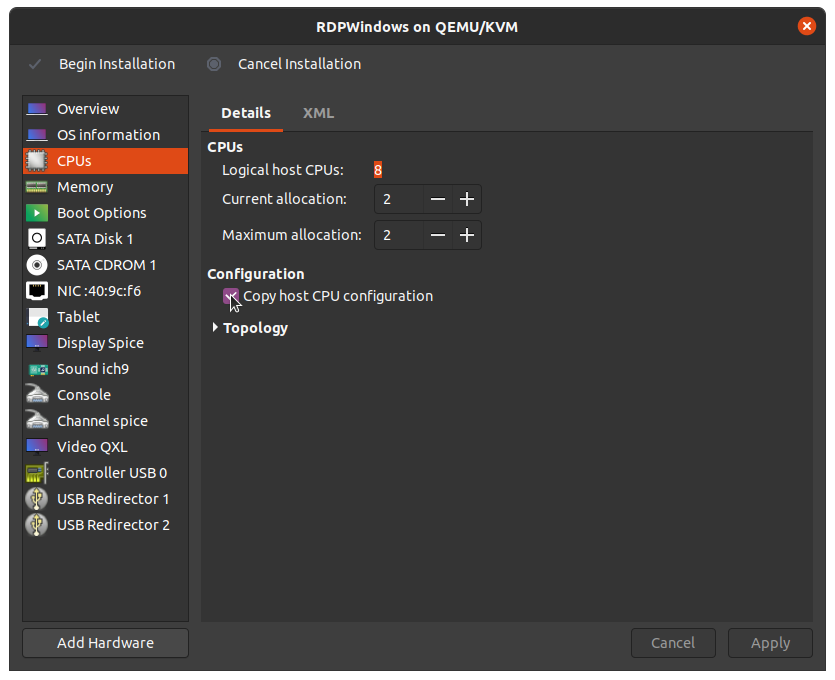Select the Tablet device icon
Image resolution: width=835 pixels, height=680 pixels.
[x=37, y=317]
